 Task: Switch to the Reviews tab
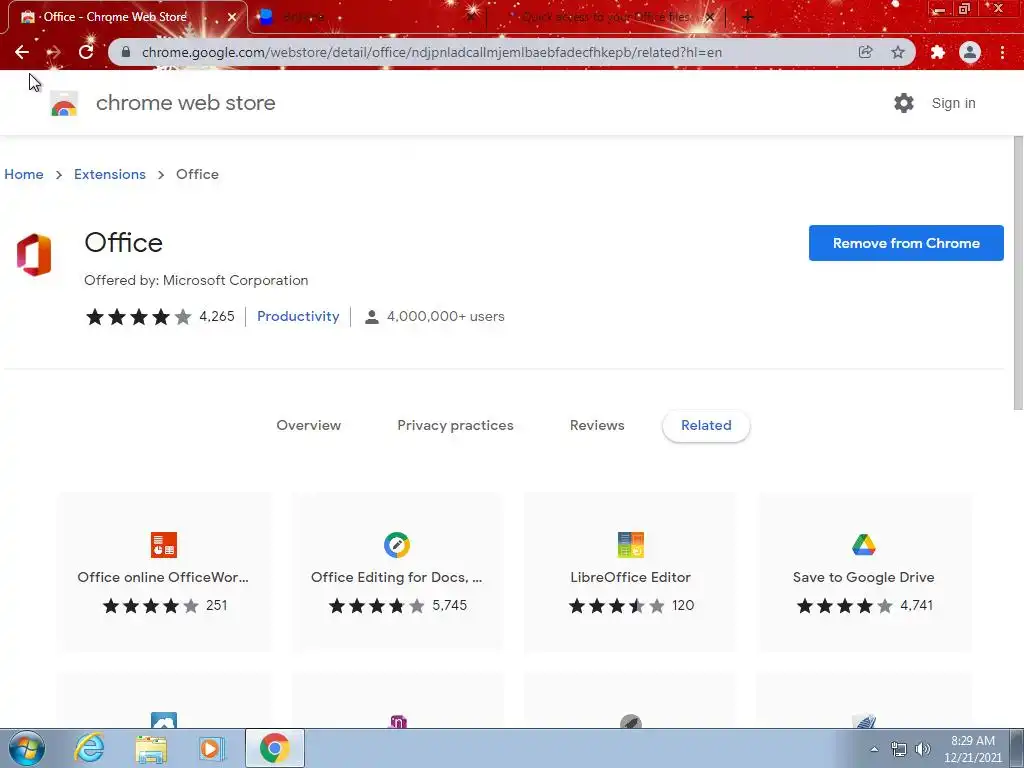click(x=597, y=425)
